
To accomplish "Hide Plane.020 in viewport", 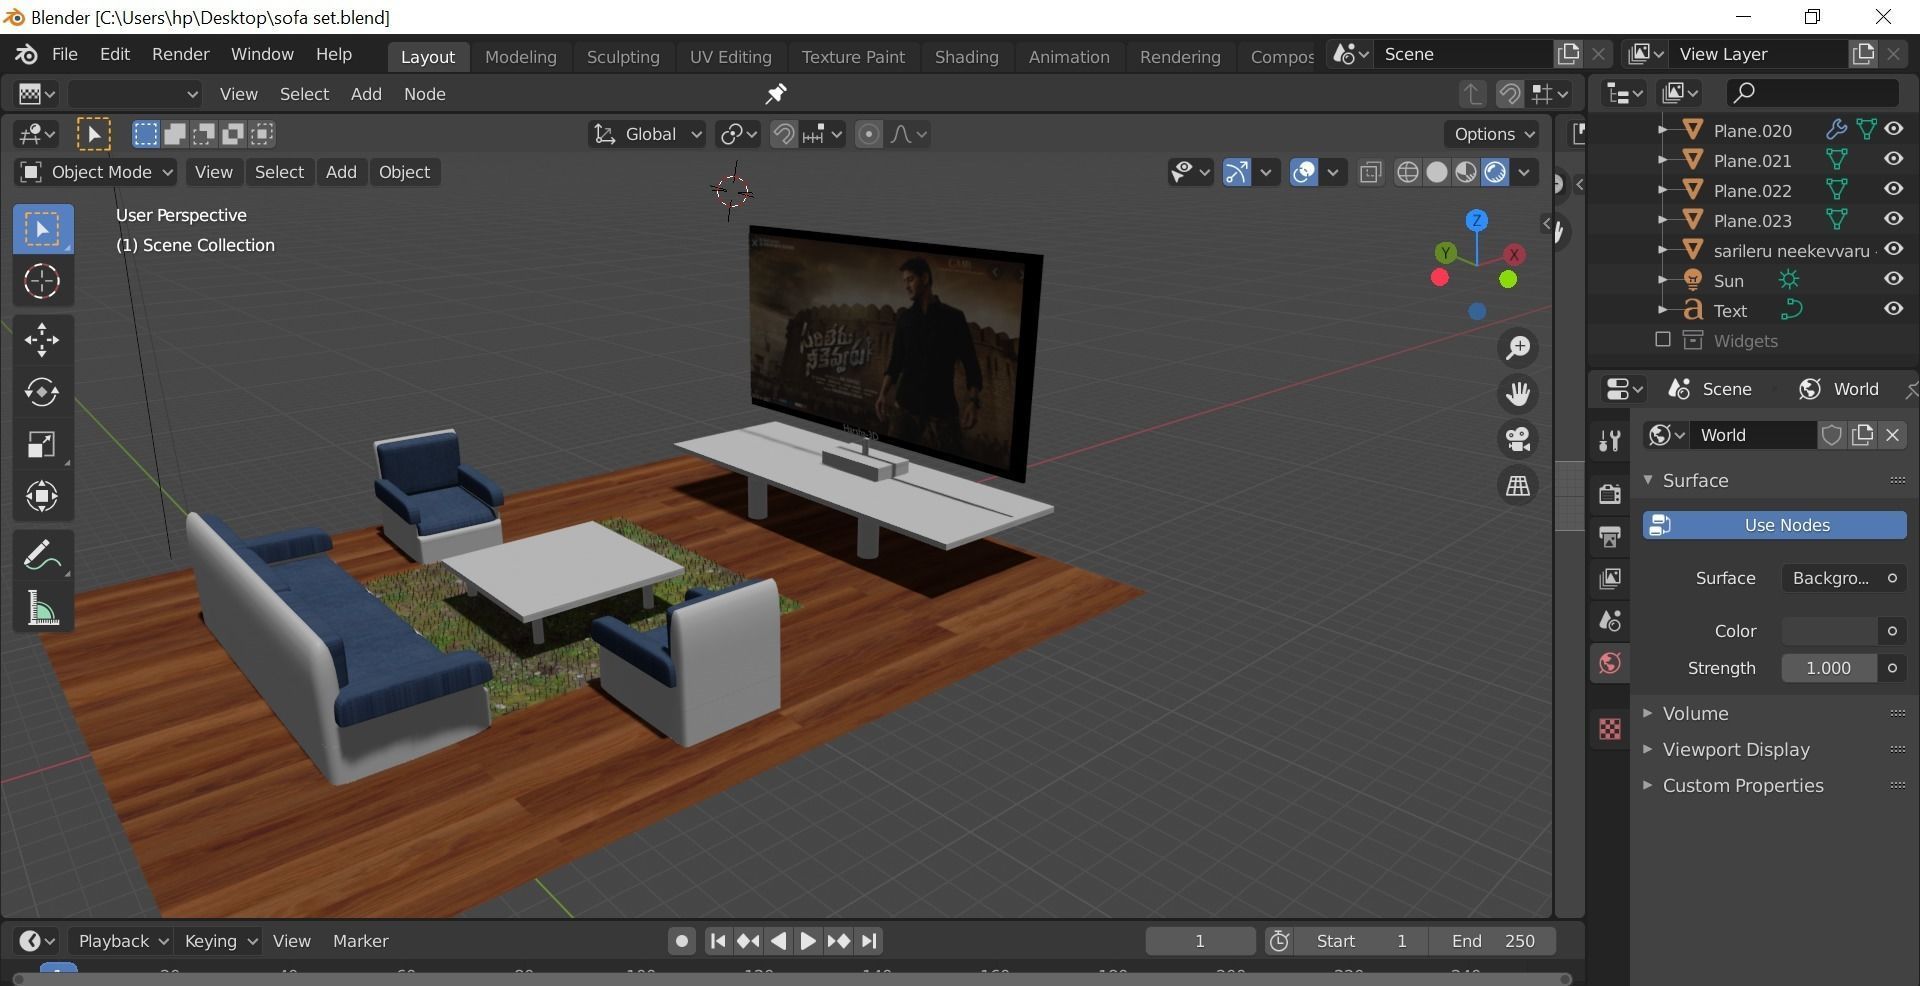I will pos(1894,129).
